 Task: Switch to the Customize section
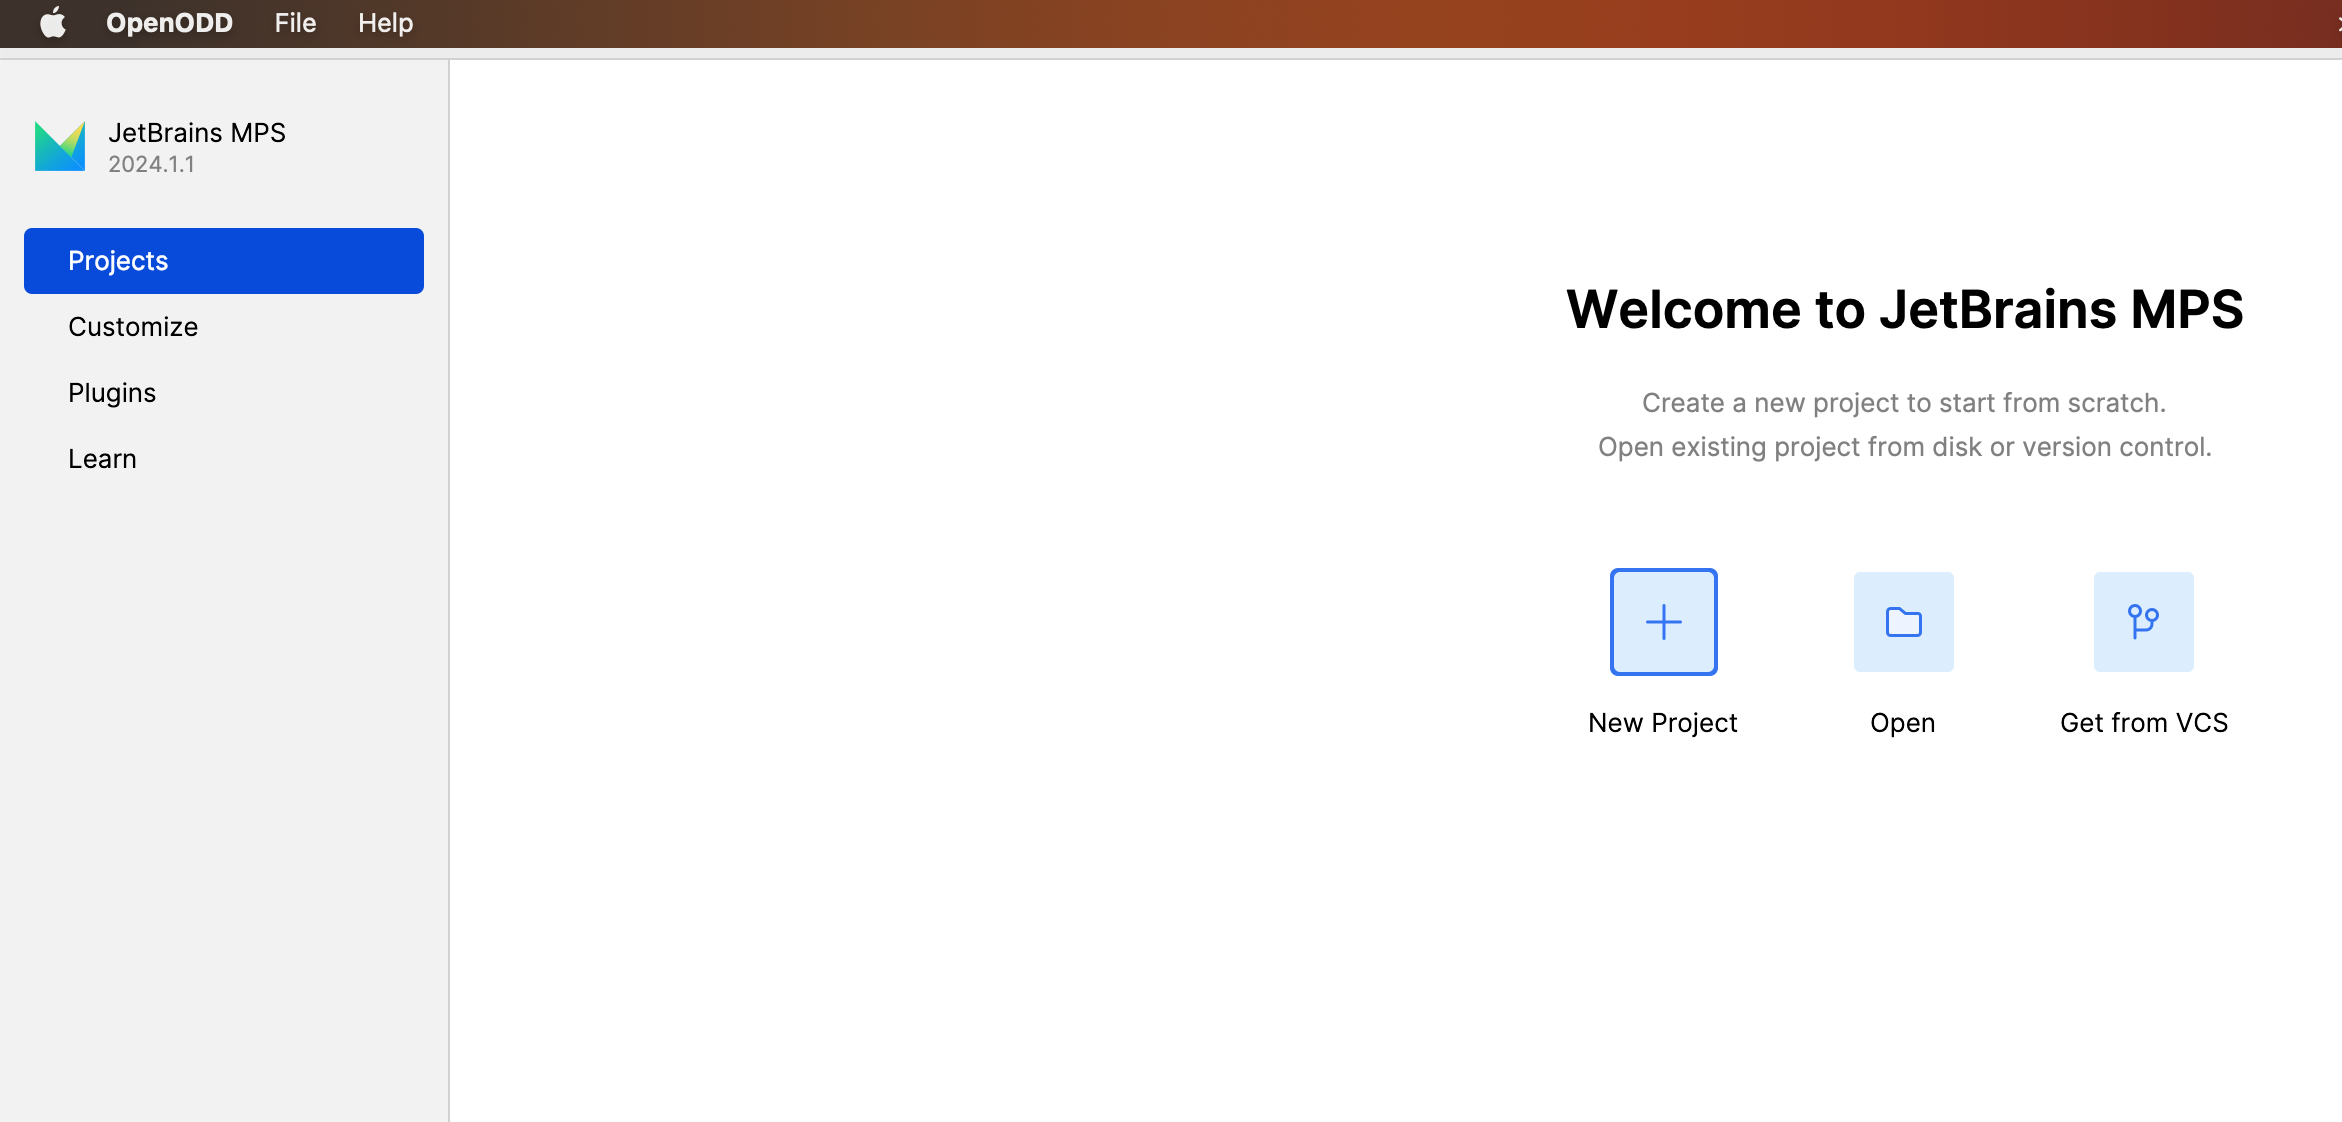tap(133, 327)
